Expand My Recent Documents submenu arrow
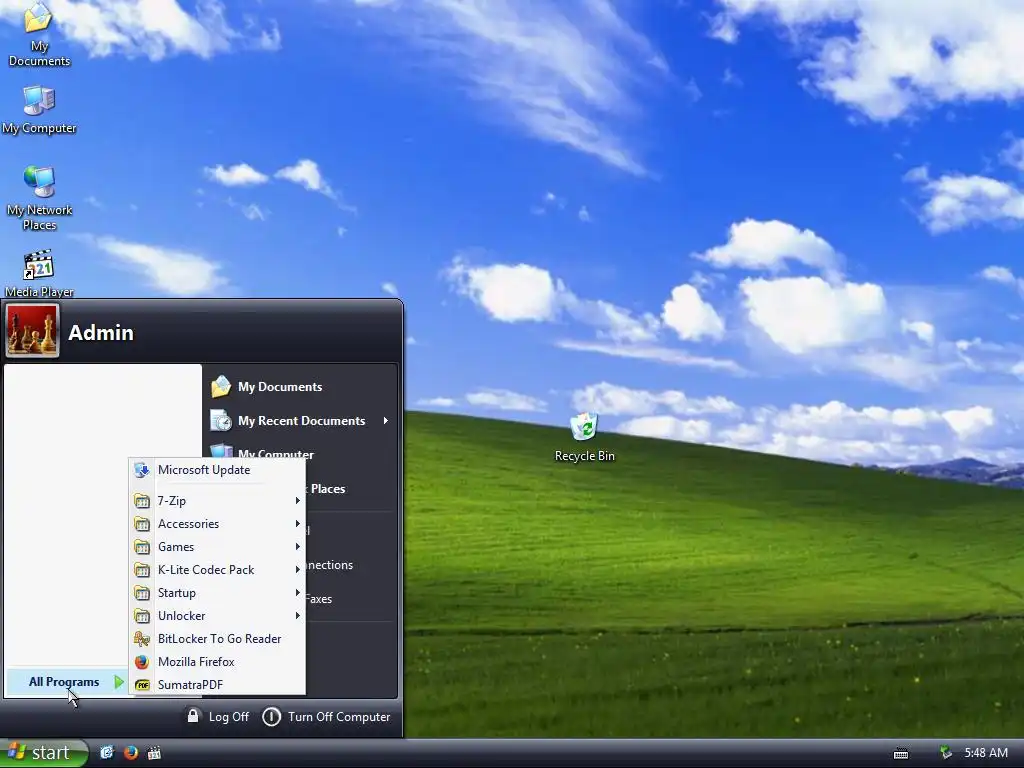The image size is (1024, 768). pyautogui.click(x=385, y=421)
